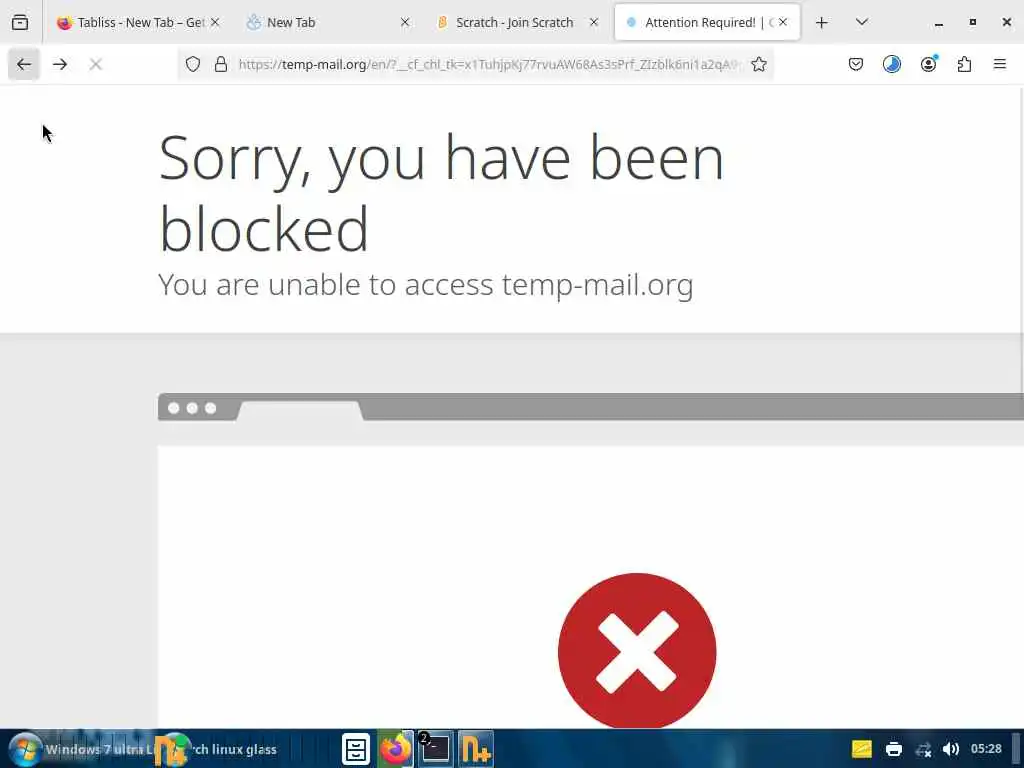This screenshot has width=1024, height=768.
Task: Stop loading the current page
Action: click(95, 64)
